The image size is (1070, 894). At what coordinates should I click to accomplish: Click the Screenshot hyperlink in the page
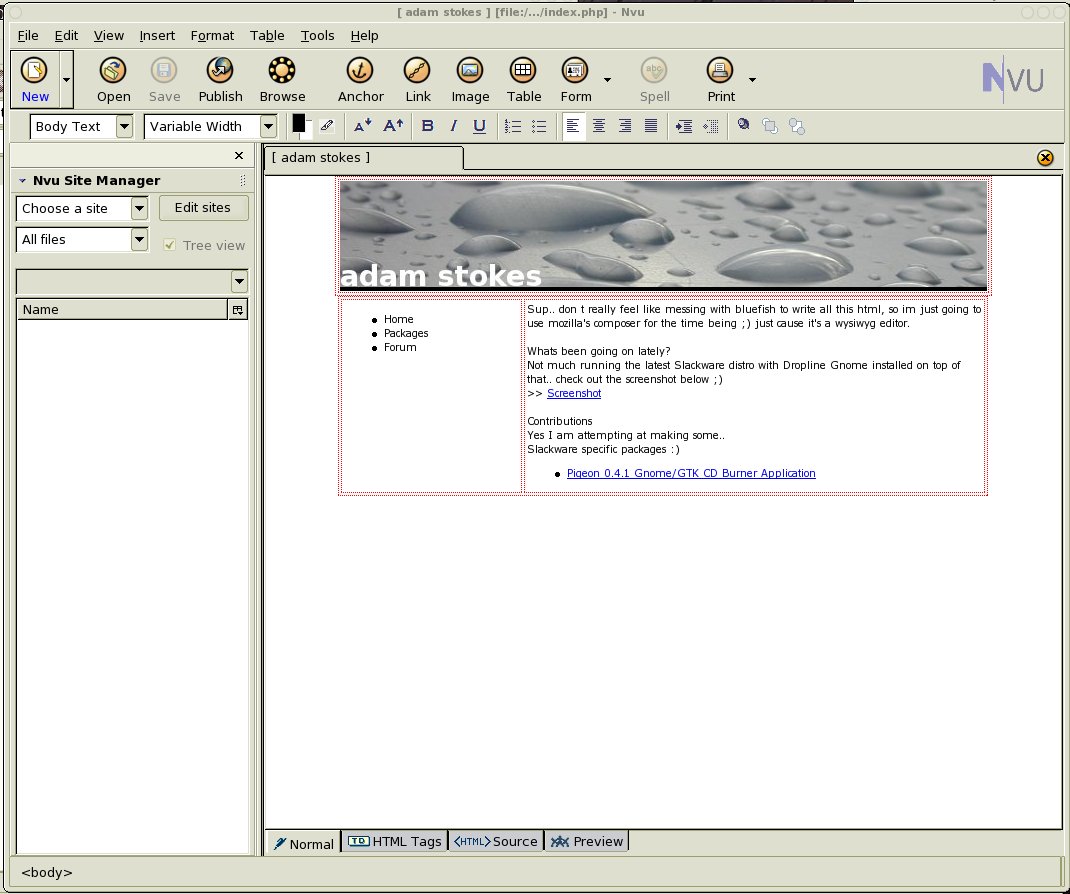(574, 393)
